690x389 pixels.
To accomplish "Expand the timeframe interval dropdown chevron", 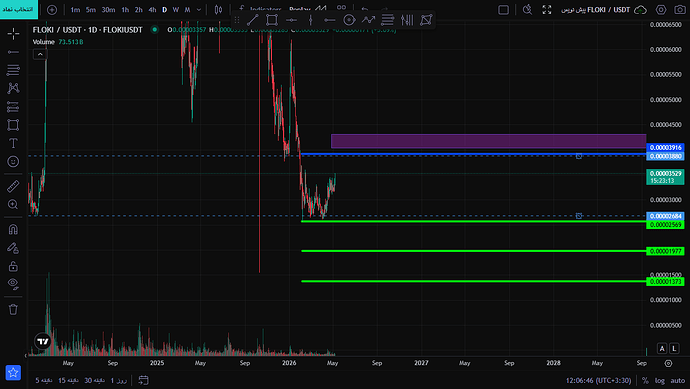I will click(x=199, y=10).
